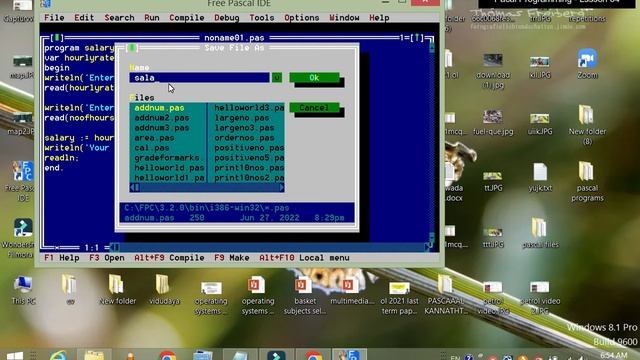This screenshot has height=360, width=640.
Task: Click the noname01.pas window zoom arrow
Action: click(x=417, y=38)
